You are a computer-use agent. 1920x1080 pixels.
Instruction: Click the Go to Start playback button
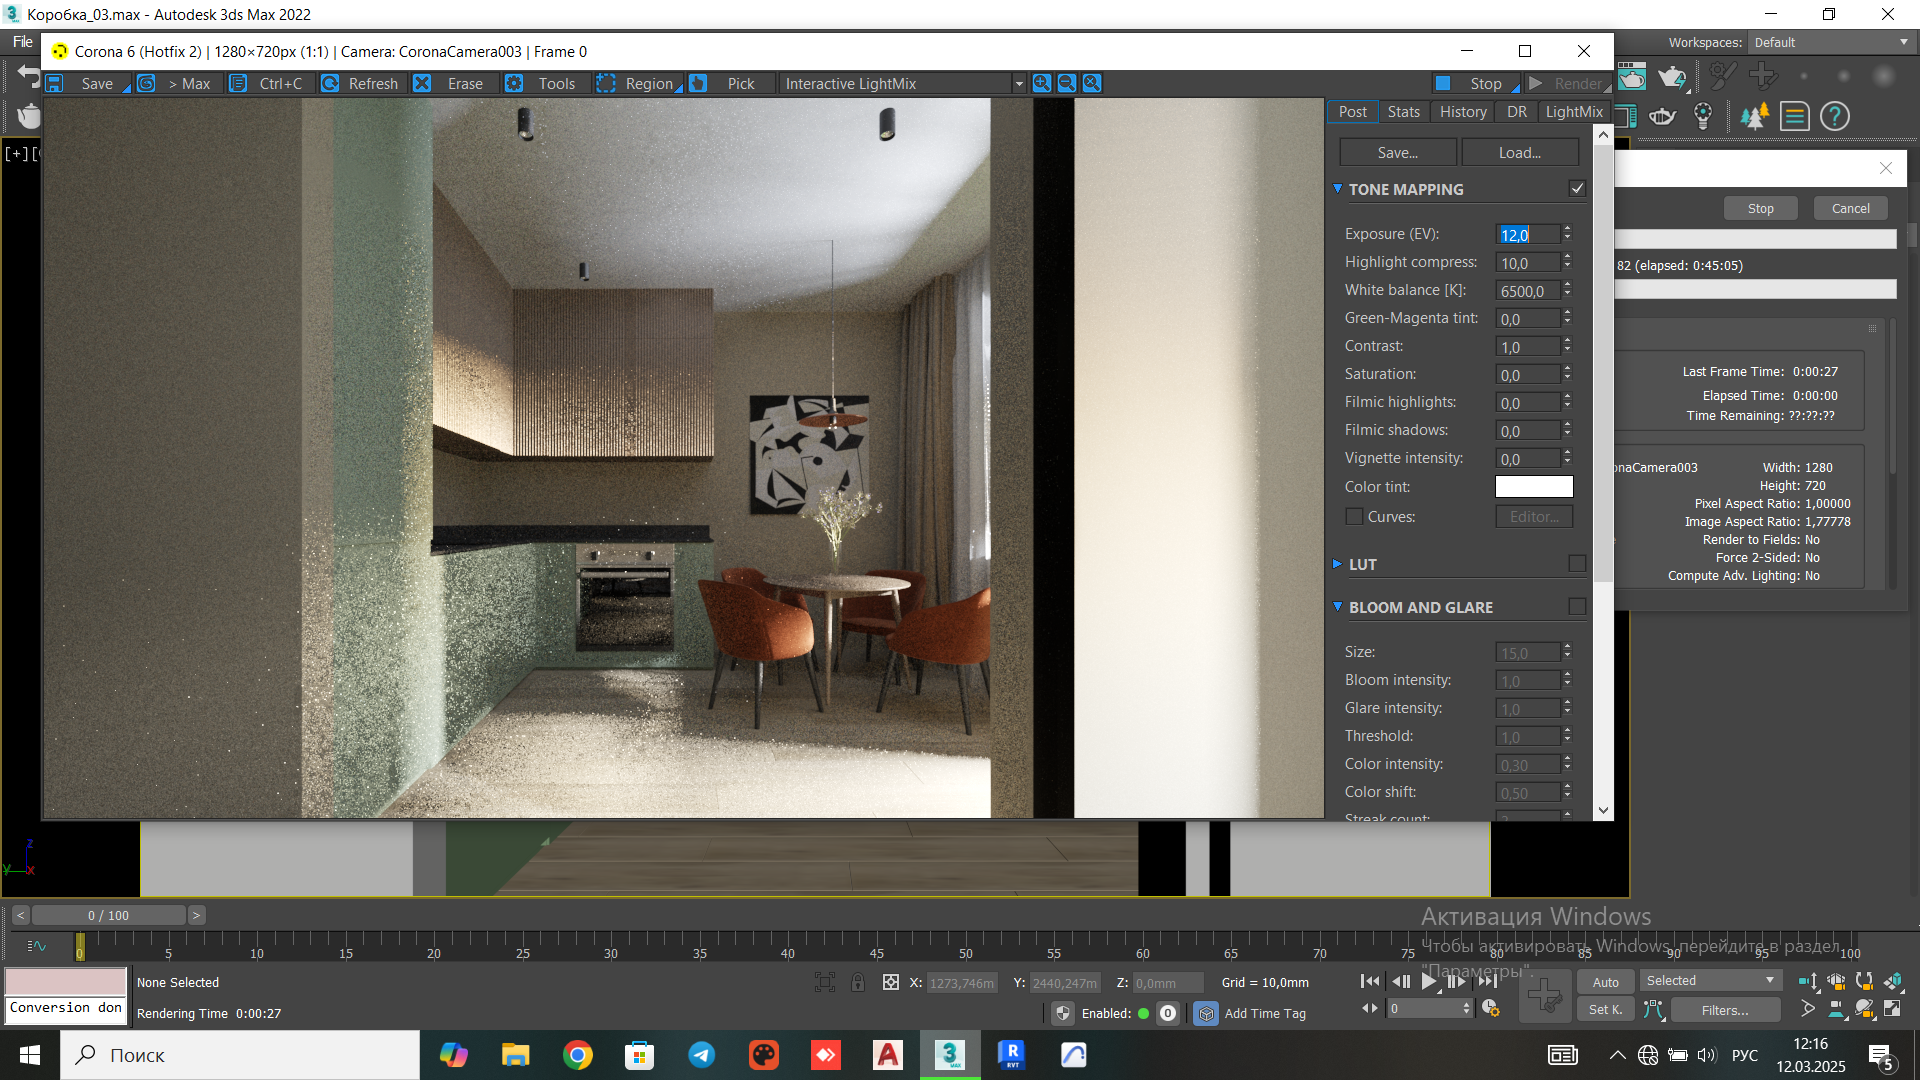1370,982
